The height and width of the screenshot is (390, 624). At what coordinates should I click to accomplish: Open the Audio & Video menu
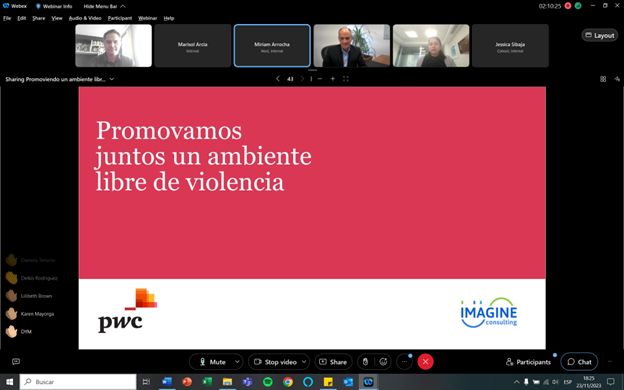(85, 18)
